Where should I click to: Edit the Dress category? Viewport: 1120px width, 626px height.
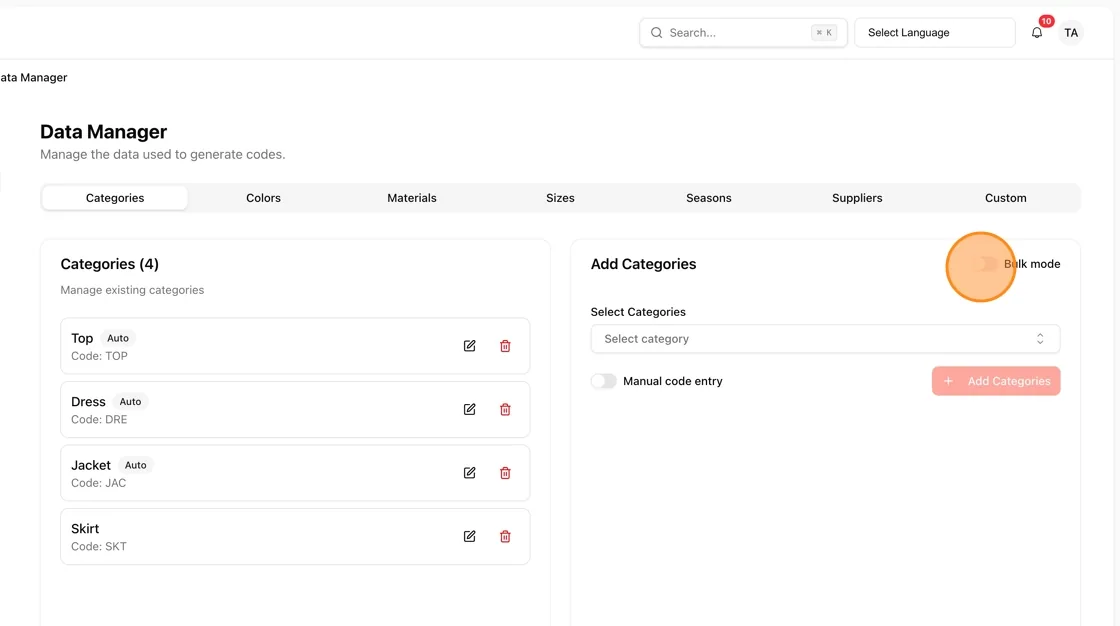point(469,409)
